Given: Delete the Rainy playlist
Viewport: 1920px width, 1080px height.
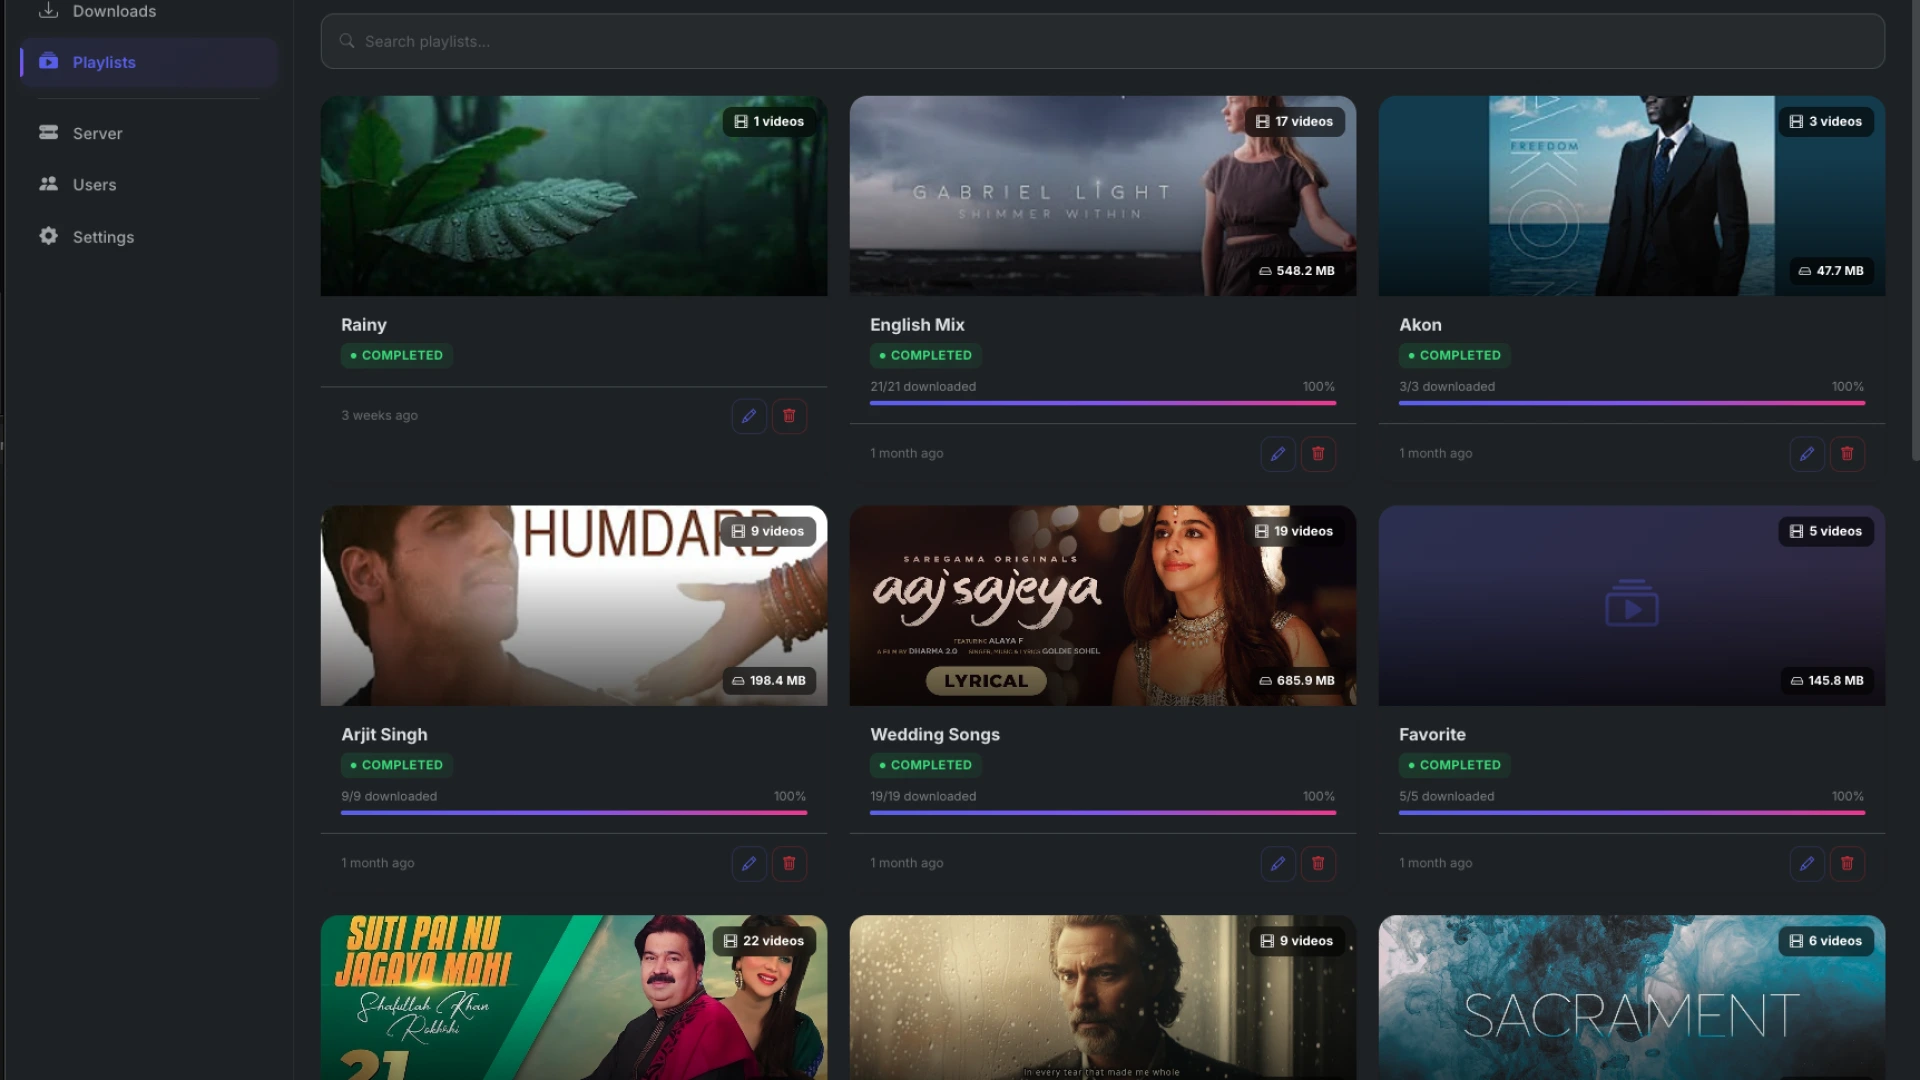Looking at the screenshot, I should coord(789,416).
